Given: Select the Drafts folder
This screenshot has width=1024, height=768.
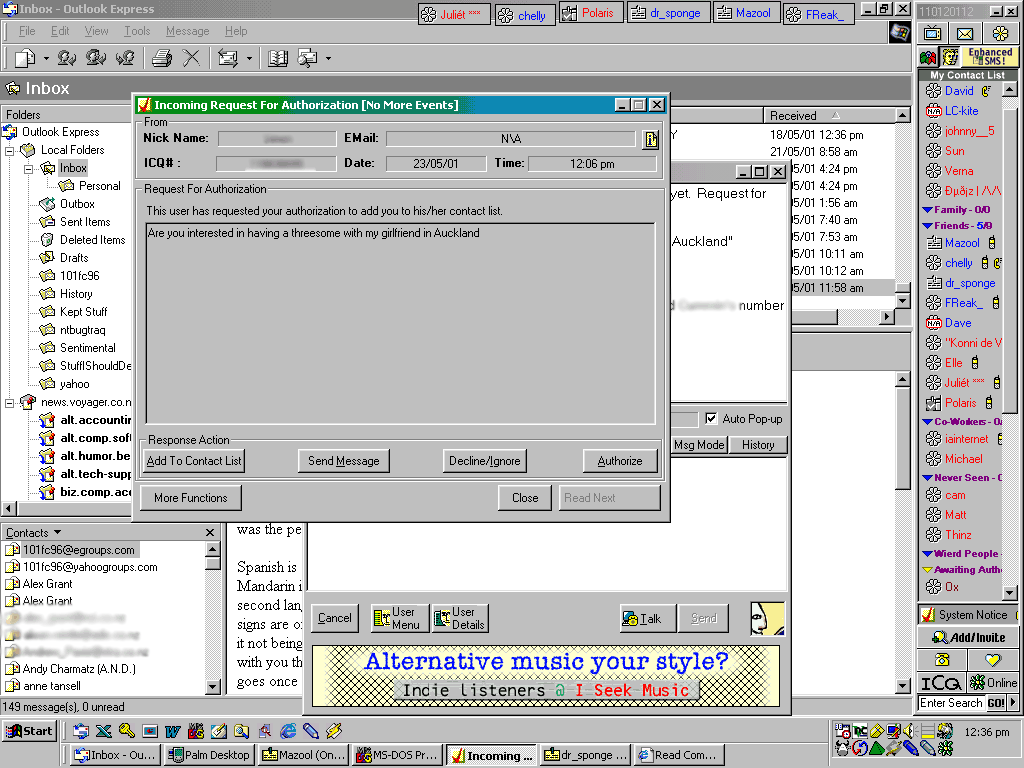Looking at the screenshot, I should (74, 258).
